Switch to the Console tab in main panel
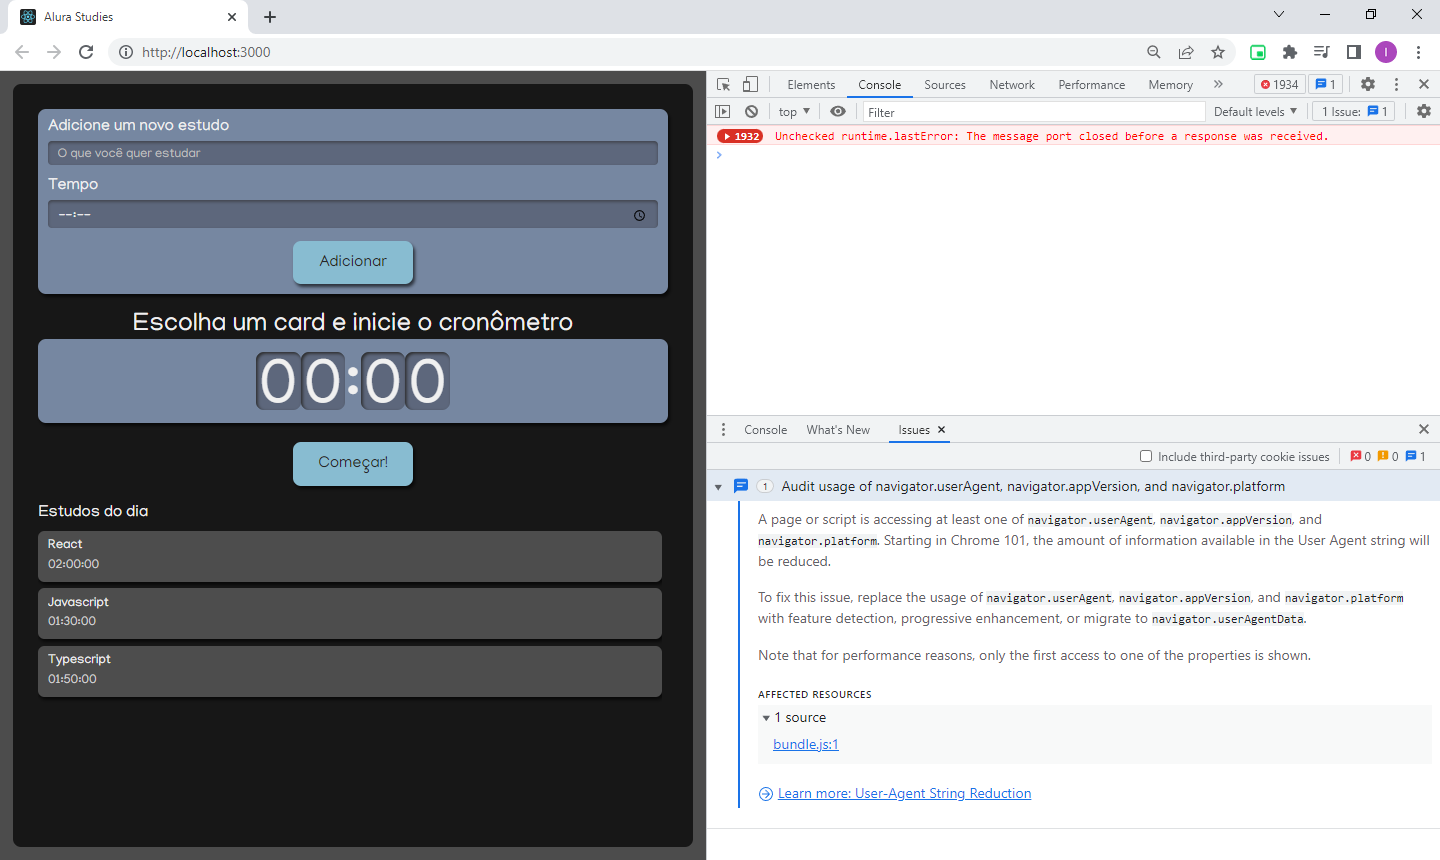The width and height of the screenshot is (1440, 860). click(879, 85)
